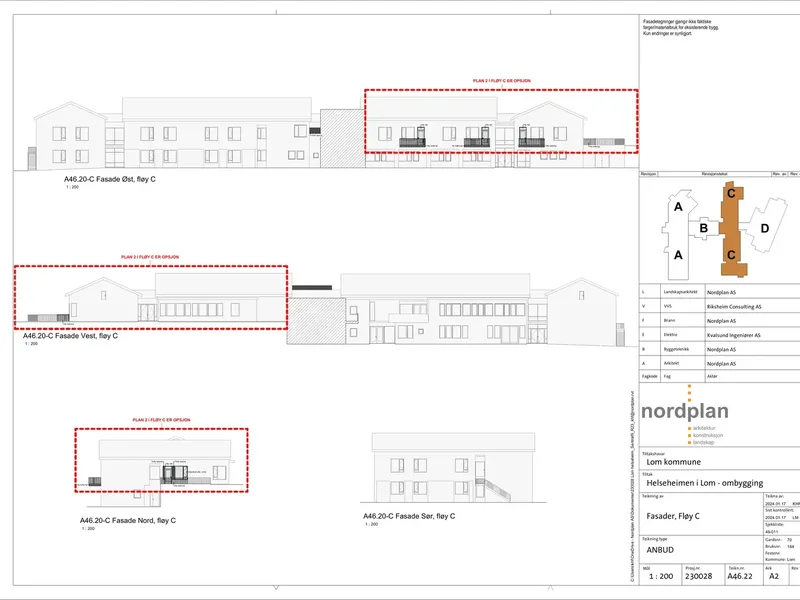This screenshot has height=600, width=800.
Task: Click the lower letter C on the orange wing
Action: pyautogui.click(x=731, y=255)
